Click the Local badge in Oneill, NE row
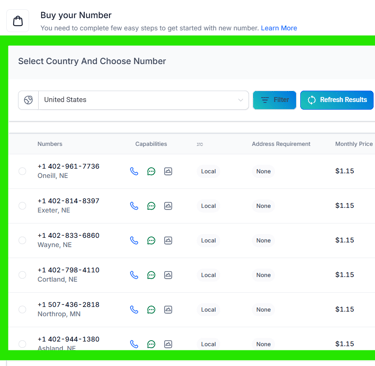This screenshot has height=366, width=375. (x=208, y=171)
